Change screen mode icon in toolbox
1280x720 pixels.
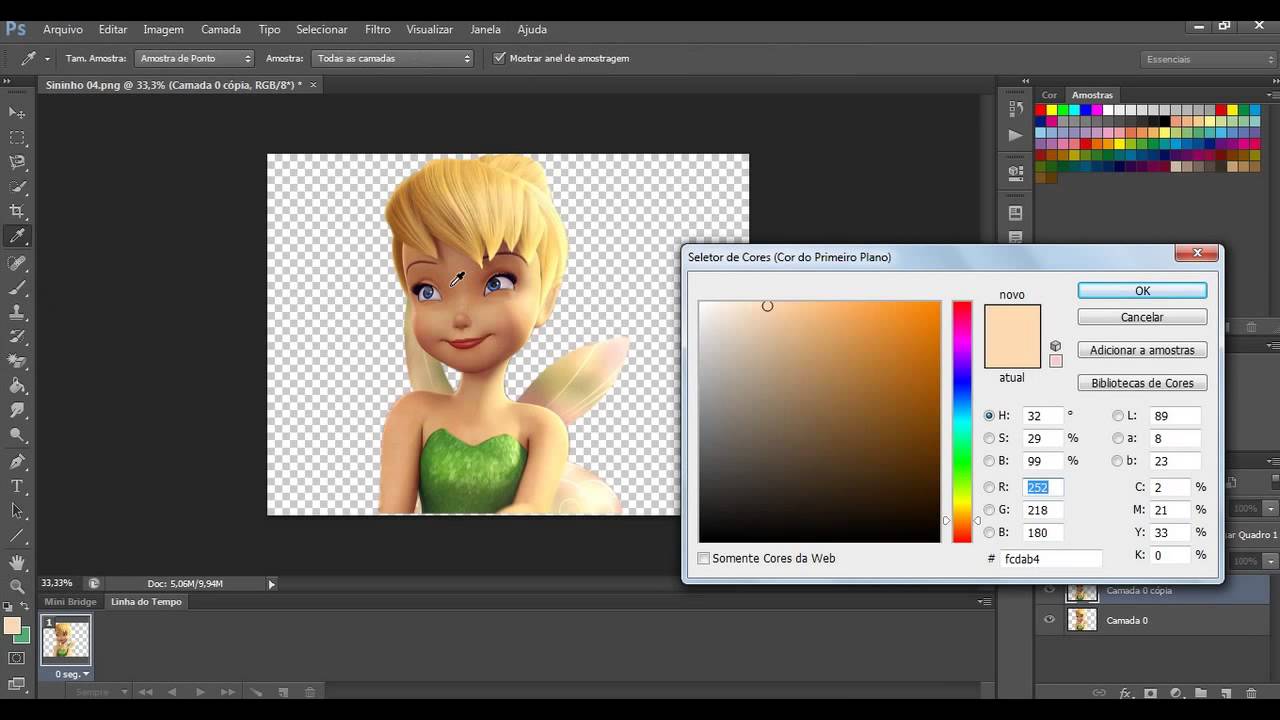coord(17,684)
